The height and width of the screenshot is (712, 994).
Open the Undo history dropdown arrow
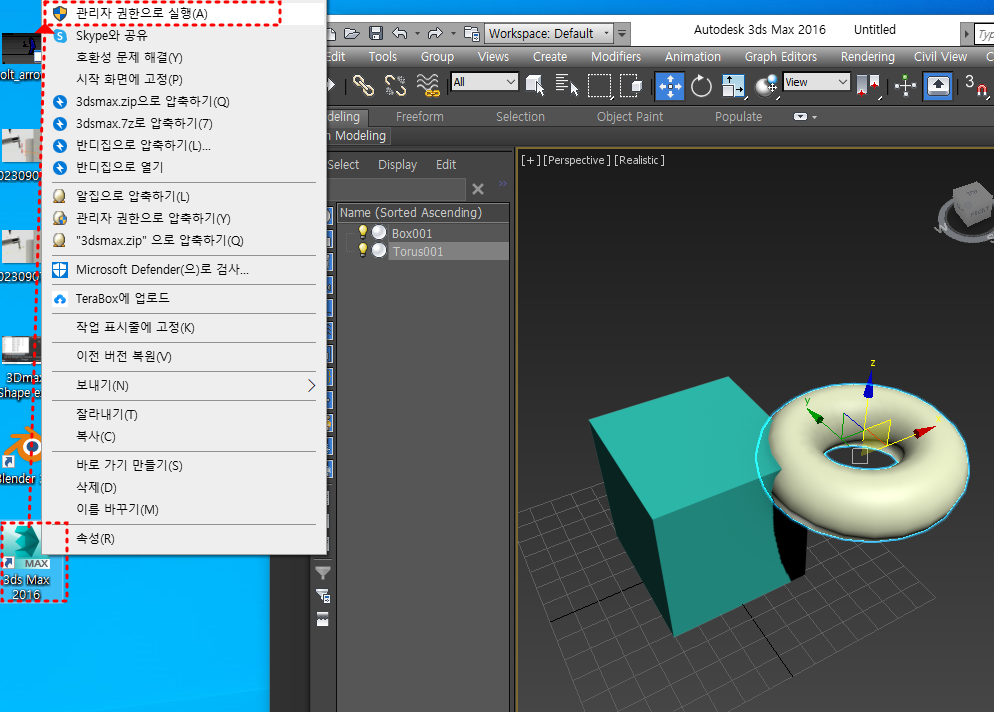(x=417, y=33)
